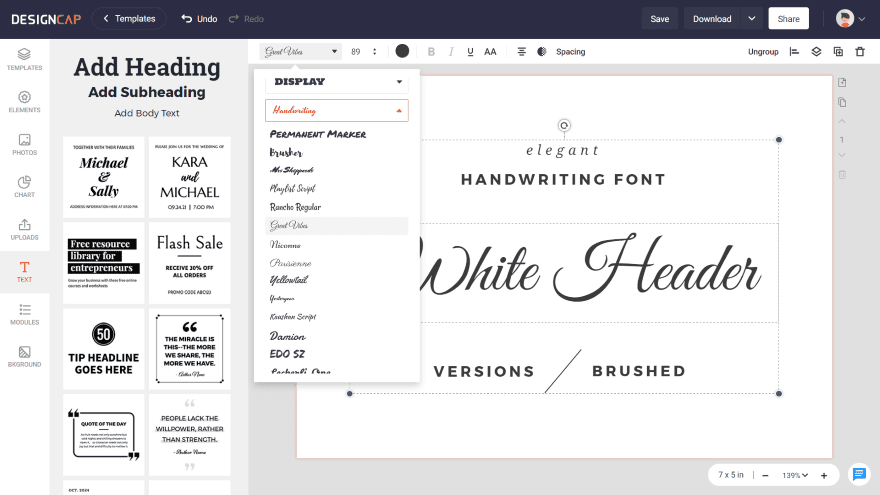880x495 pixels.
Task: Open the Elements panel in sidebar
Action: [24, 101]
